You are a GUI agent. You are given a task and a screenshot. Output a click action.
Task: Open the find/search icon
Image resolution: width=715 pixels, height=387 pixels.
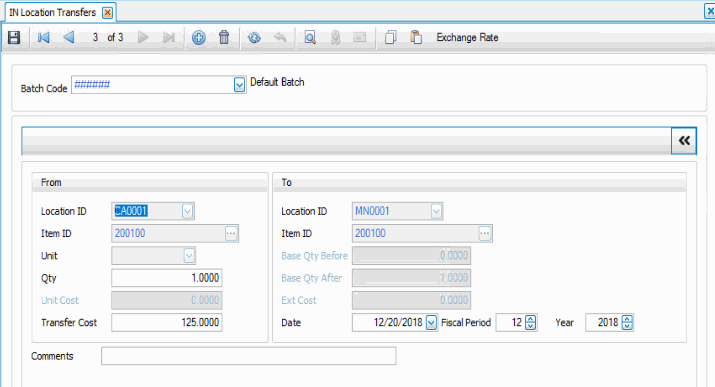point(310,37)
